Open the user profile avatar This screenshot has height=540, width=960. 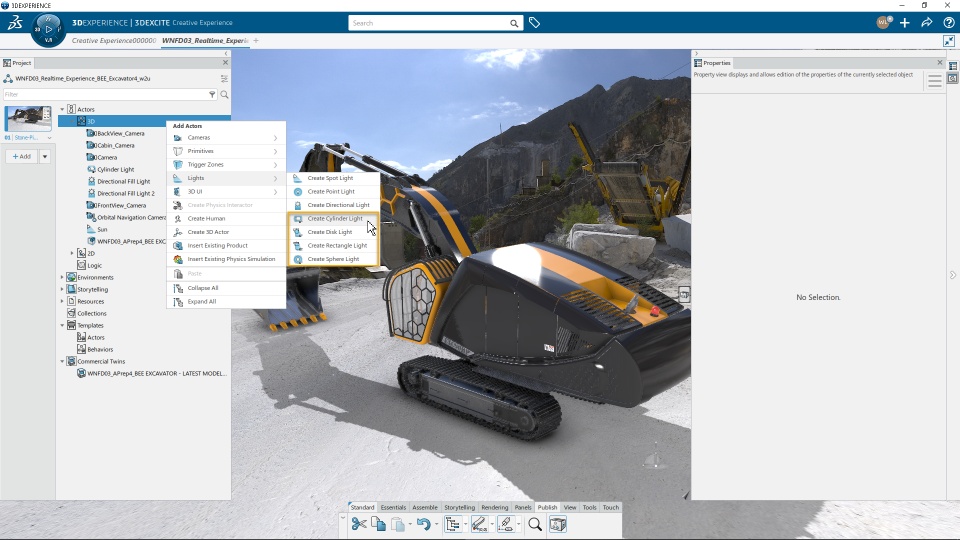coord(883,23)
